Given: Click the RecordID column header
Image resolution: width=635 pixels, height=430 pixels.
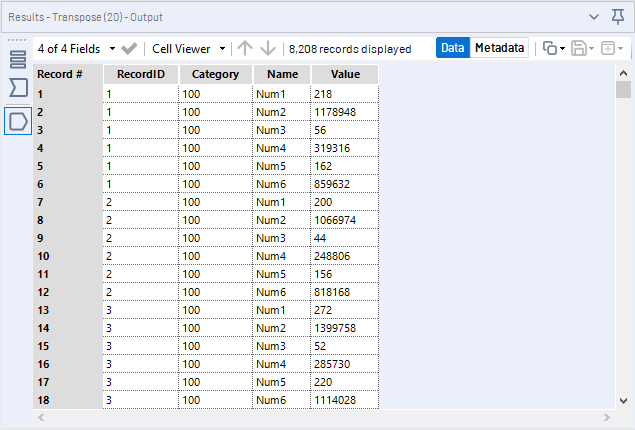Looking at the screenshot, I should (x=141, y=74).
